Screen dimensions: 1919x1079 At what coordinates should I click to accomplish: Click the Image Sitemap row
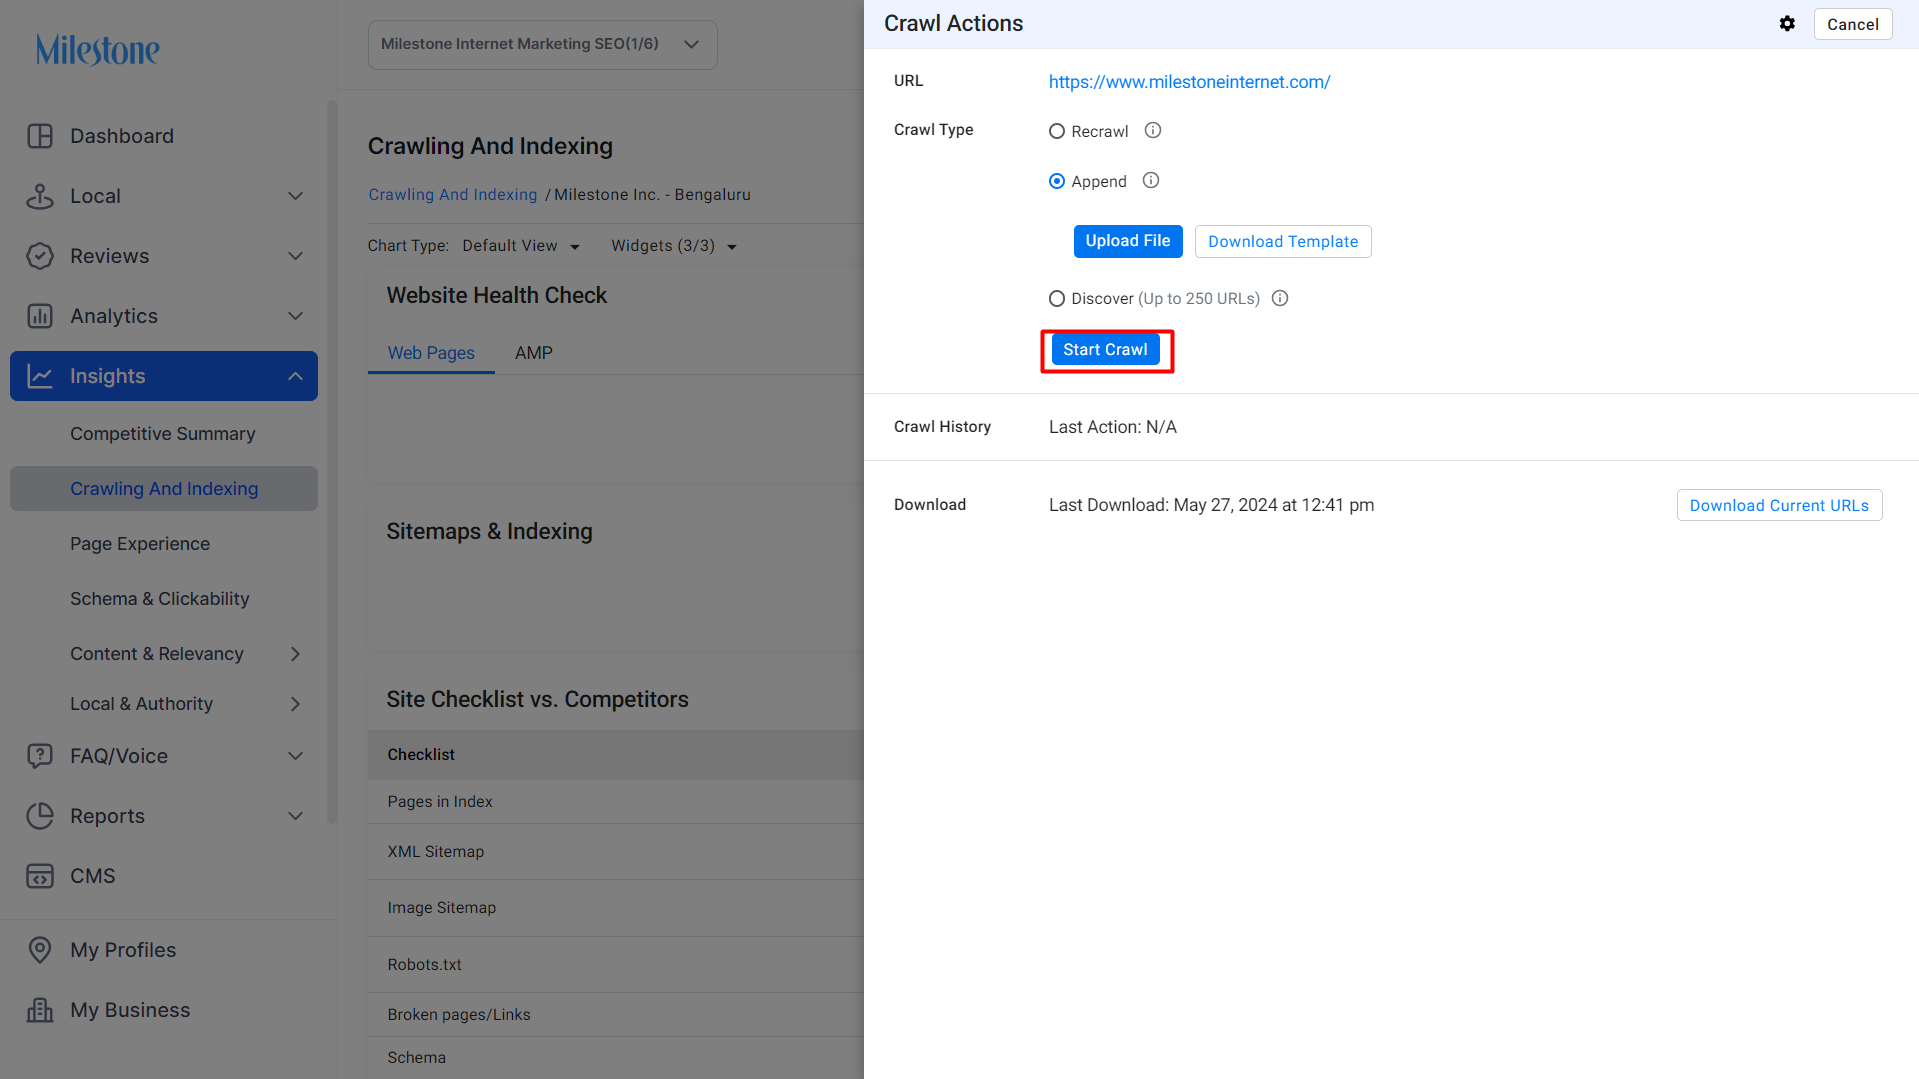(x=616, y=908)
